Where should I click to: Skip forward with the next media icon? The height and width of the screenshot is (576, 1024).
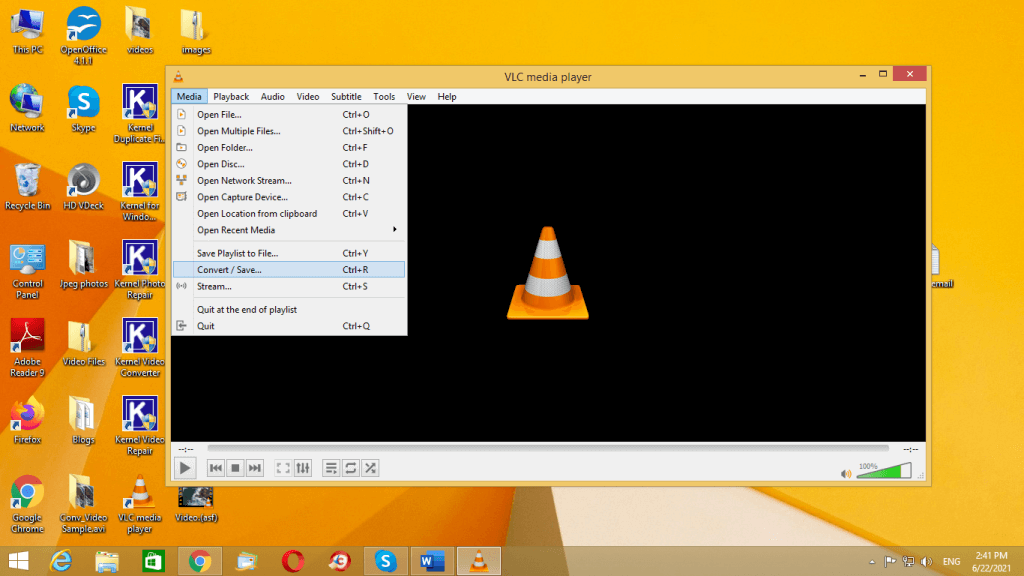[x=254, y=467]
